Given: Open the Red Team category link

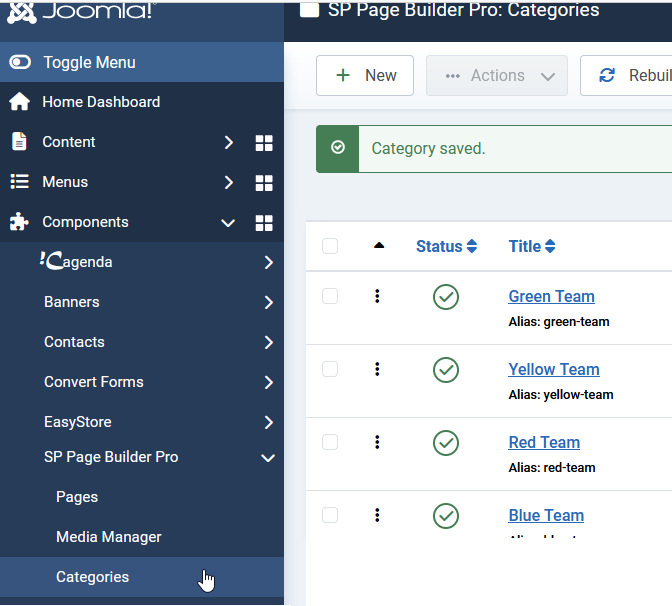Looking at the screenshot, I should [544, 442].
